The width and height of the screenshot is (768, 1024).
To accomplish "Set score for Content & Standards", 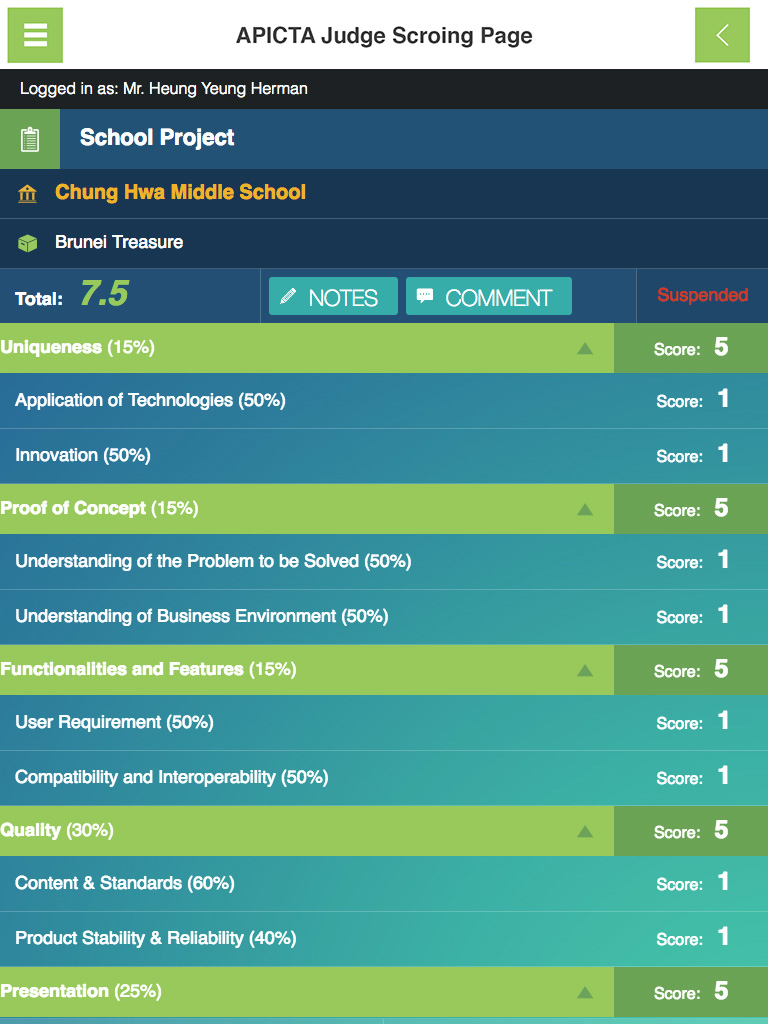I will point(693,882).
